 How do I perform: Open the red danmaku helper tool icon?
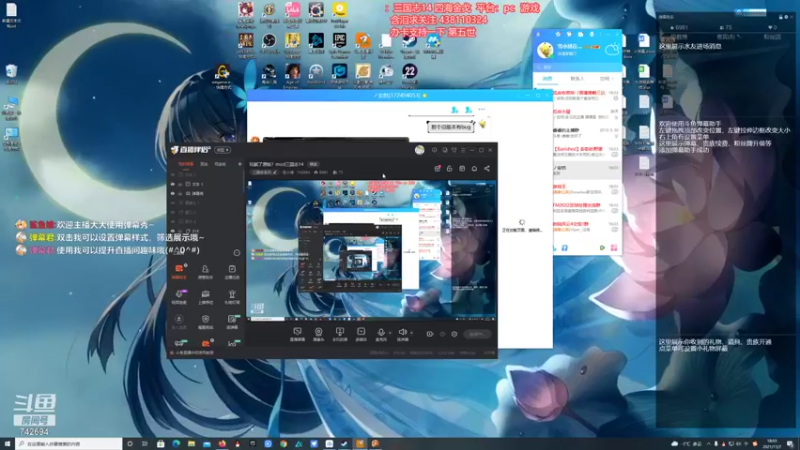179,270
